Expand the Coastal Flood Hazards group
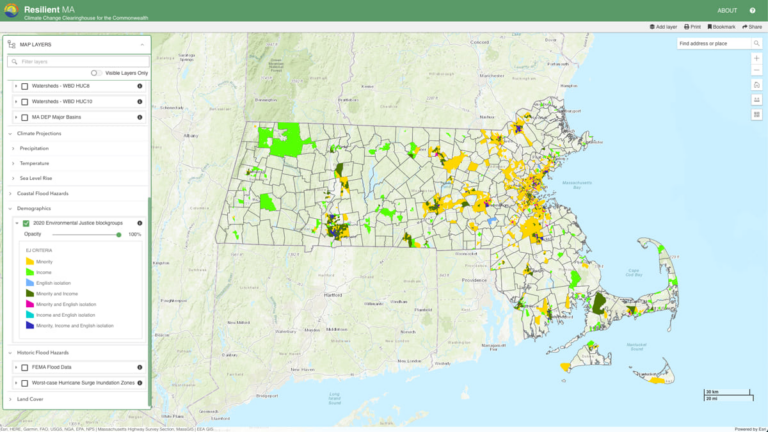This screenshot has width=768, height=432. tap(10, 193)
